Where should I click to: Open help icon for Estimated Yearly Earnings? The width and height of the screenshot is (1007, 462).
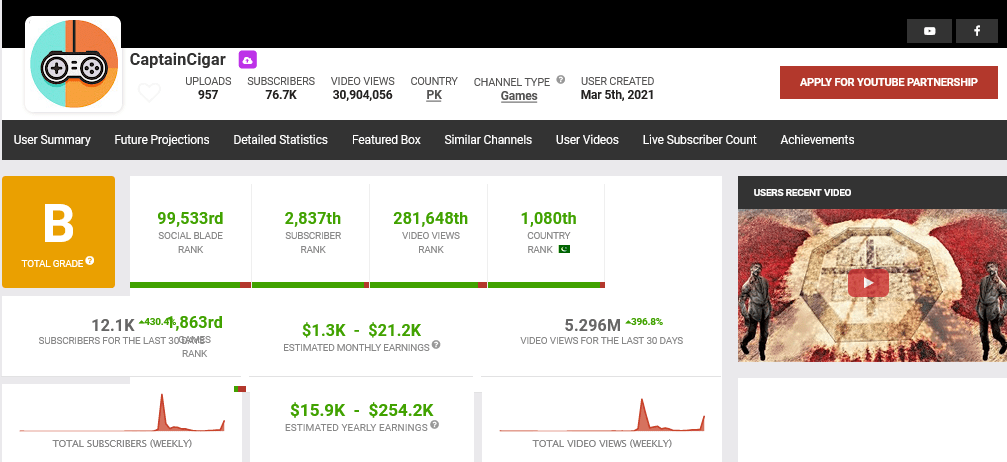click(435, 425)
